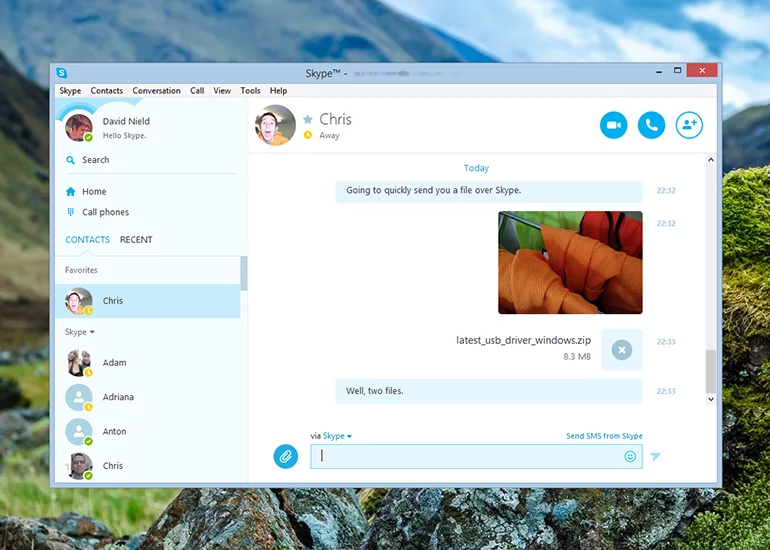
Task: Click the Away status icon under Chris
Action: [308, 135]
